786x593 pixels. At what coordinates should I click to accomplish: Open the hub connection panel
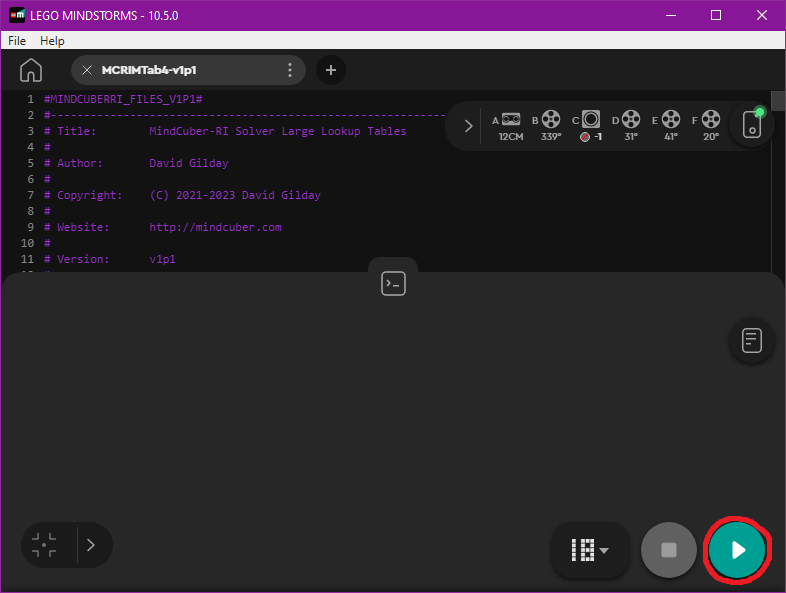(752, 126)
